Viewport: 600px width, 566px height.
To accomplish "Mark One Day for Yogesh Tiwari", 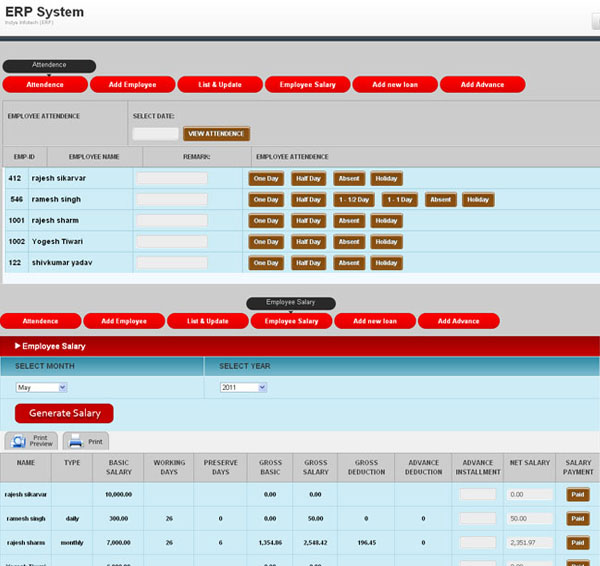I will coord(266,242).
